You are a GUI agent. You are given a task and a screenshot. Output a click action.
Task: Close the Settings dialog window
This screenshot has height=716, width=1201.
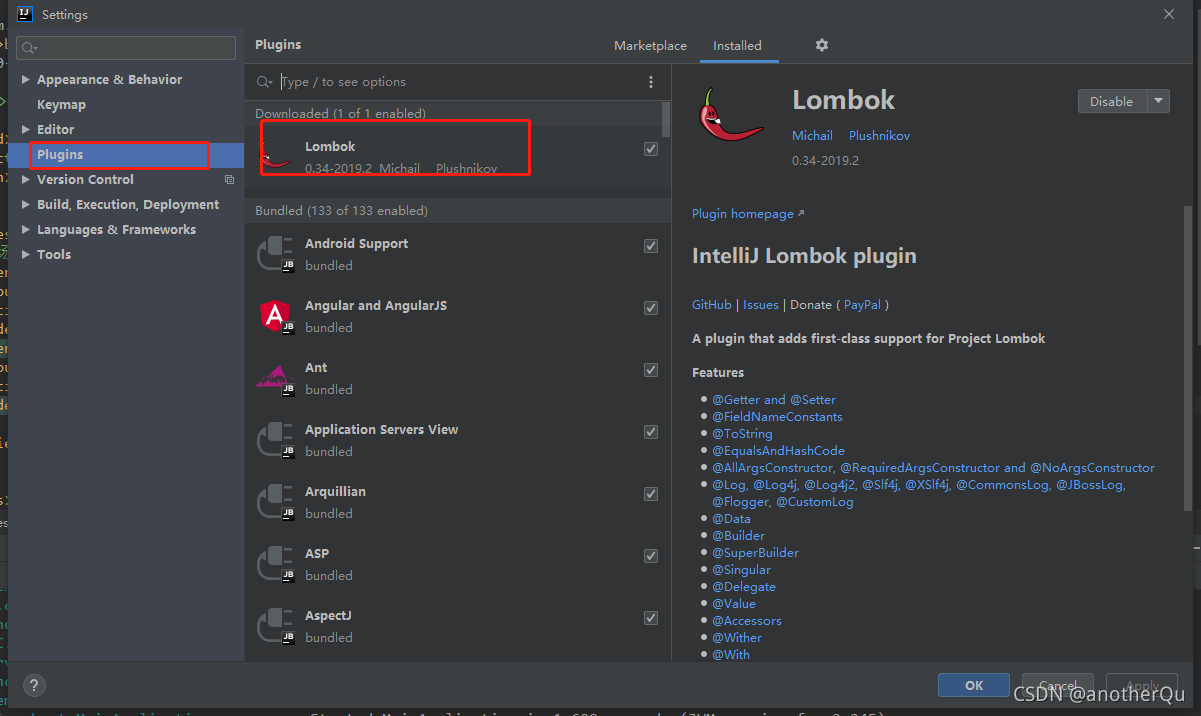pyautogui.click(x=1169, y=14)
